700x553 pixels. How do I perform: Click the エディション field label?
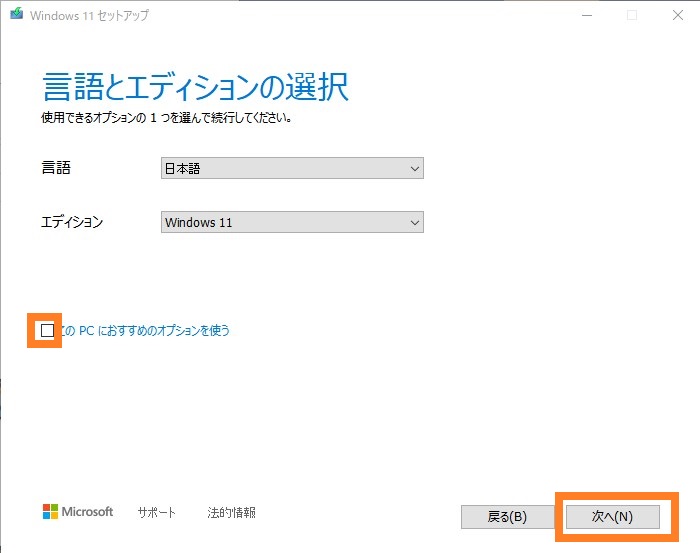pyautogui.click(x=72, y=222)
